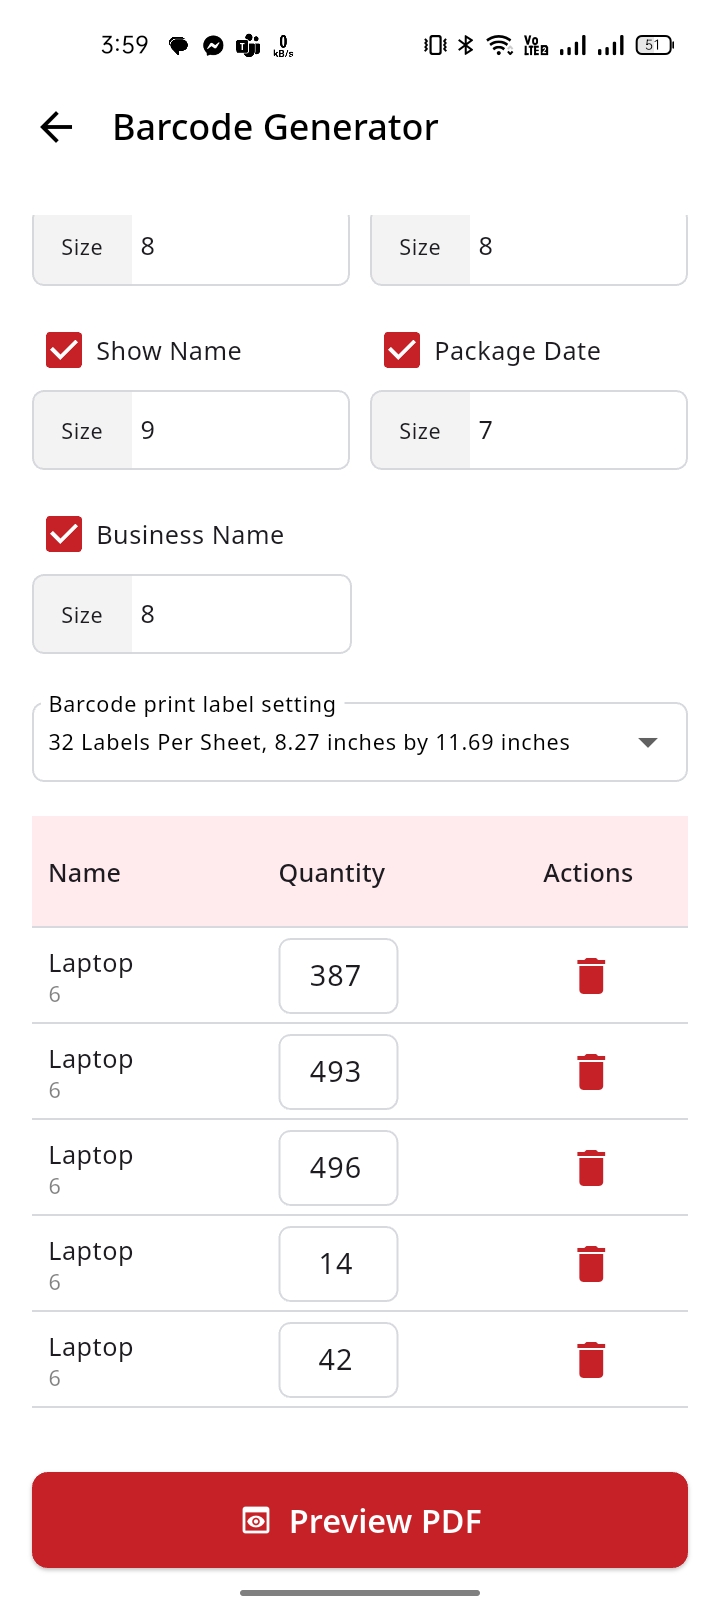Viewport: 720px width, 1600px height.
Task: Open the Barcode print label setting dropdown
Action: click(x=340, y=742)
